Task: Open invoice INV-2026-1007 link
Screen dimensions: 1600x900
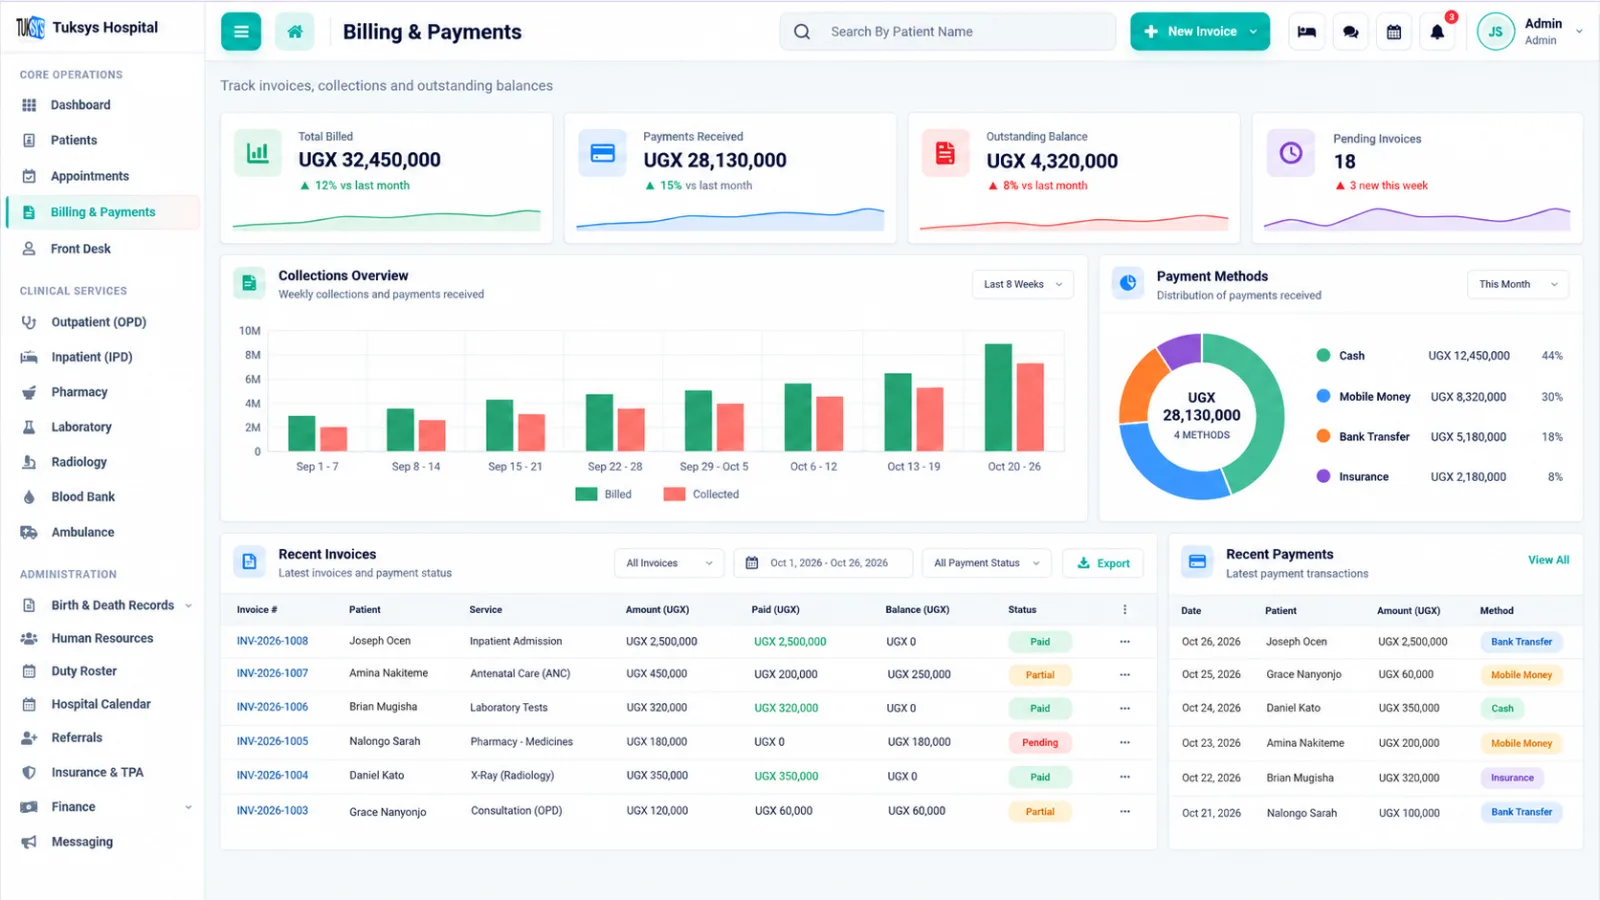Action: [272, 674]
